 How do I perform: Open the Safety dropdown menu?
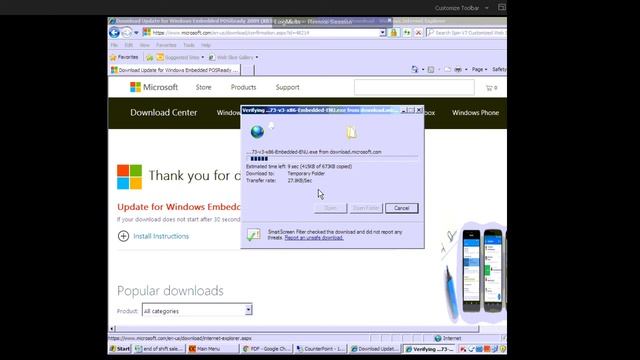coord(499,70)
